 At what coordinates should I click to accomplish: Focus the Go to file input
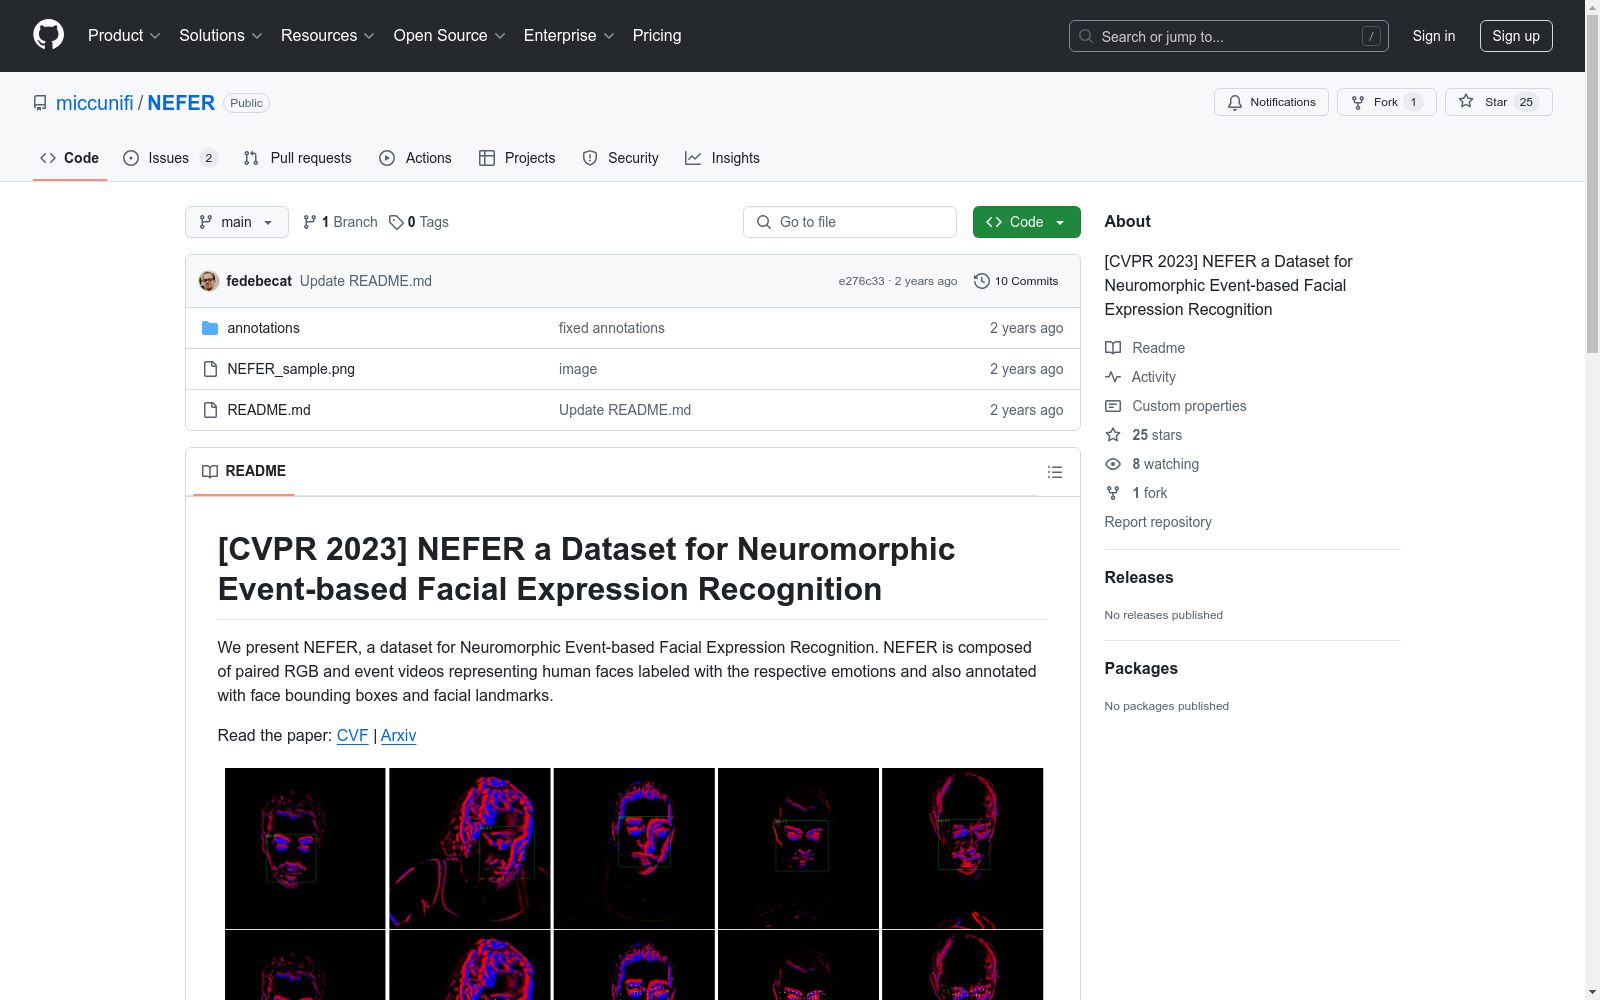coord(850,222)
